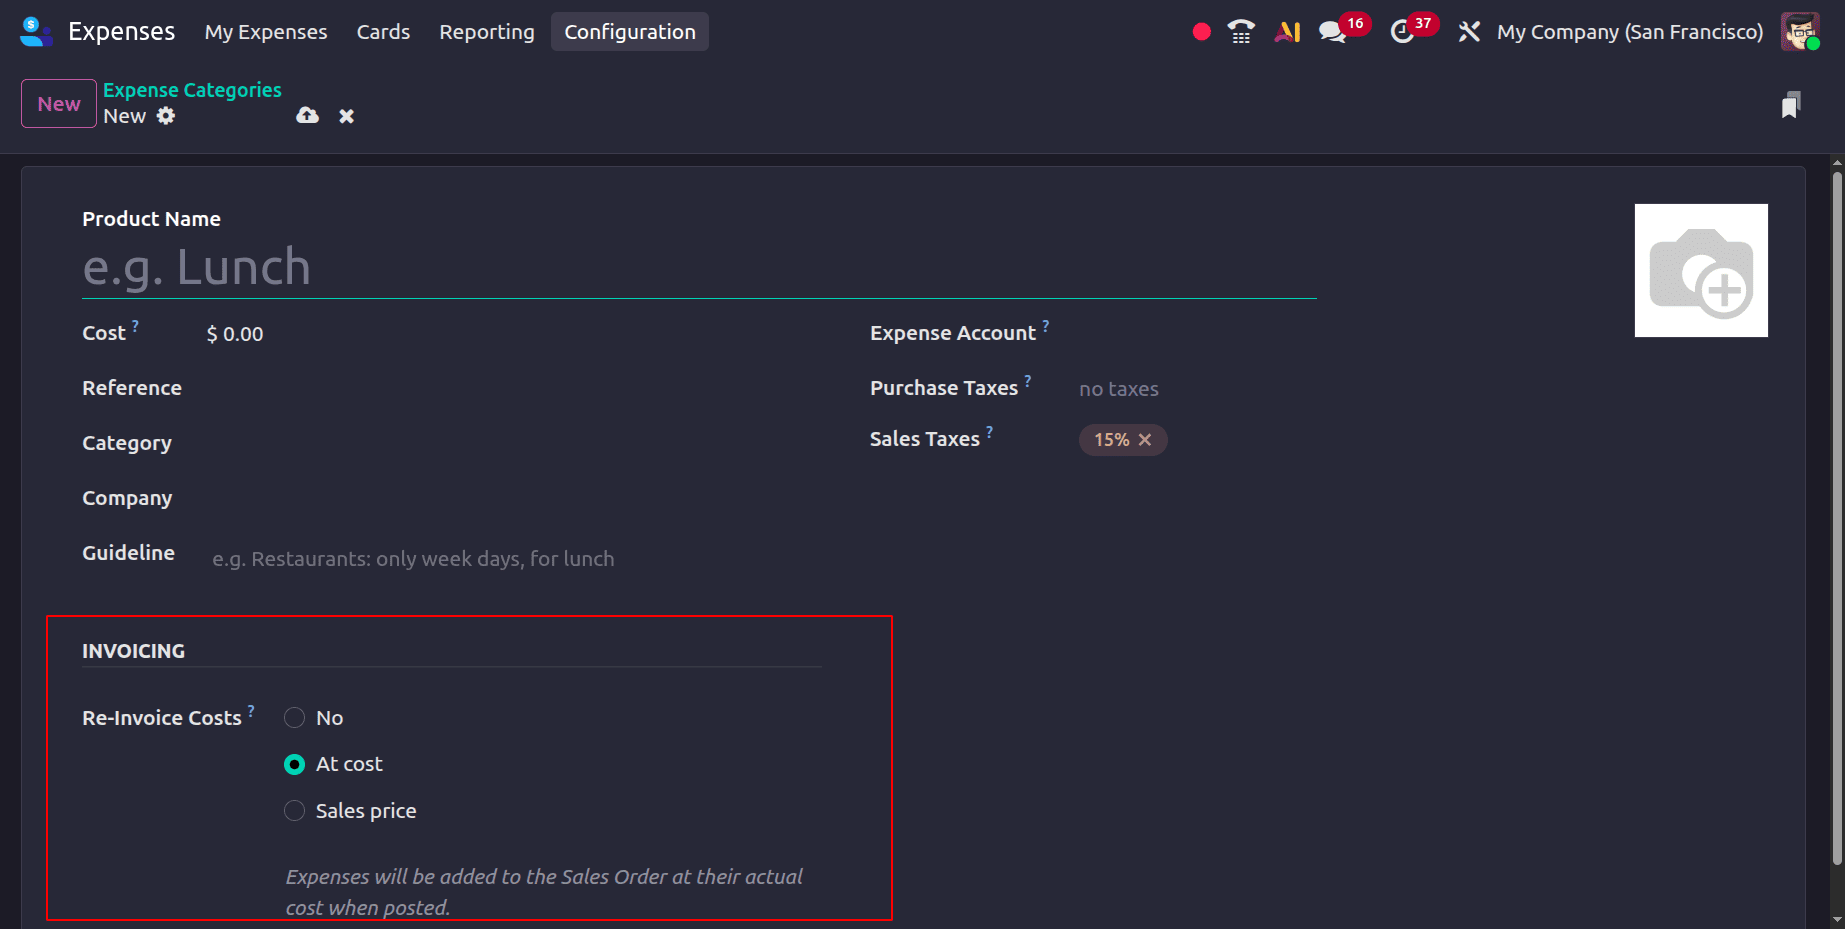
Task: Show Expense Account help tooltip
Action: click(x=1046, y=325)
